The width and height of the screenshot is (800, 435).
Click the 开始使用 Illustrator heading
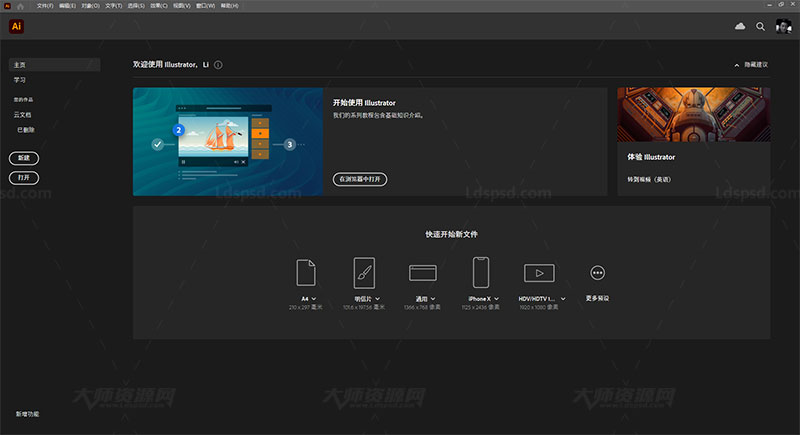[364, 103]
